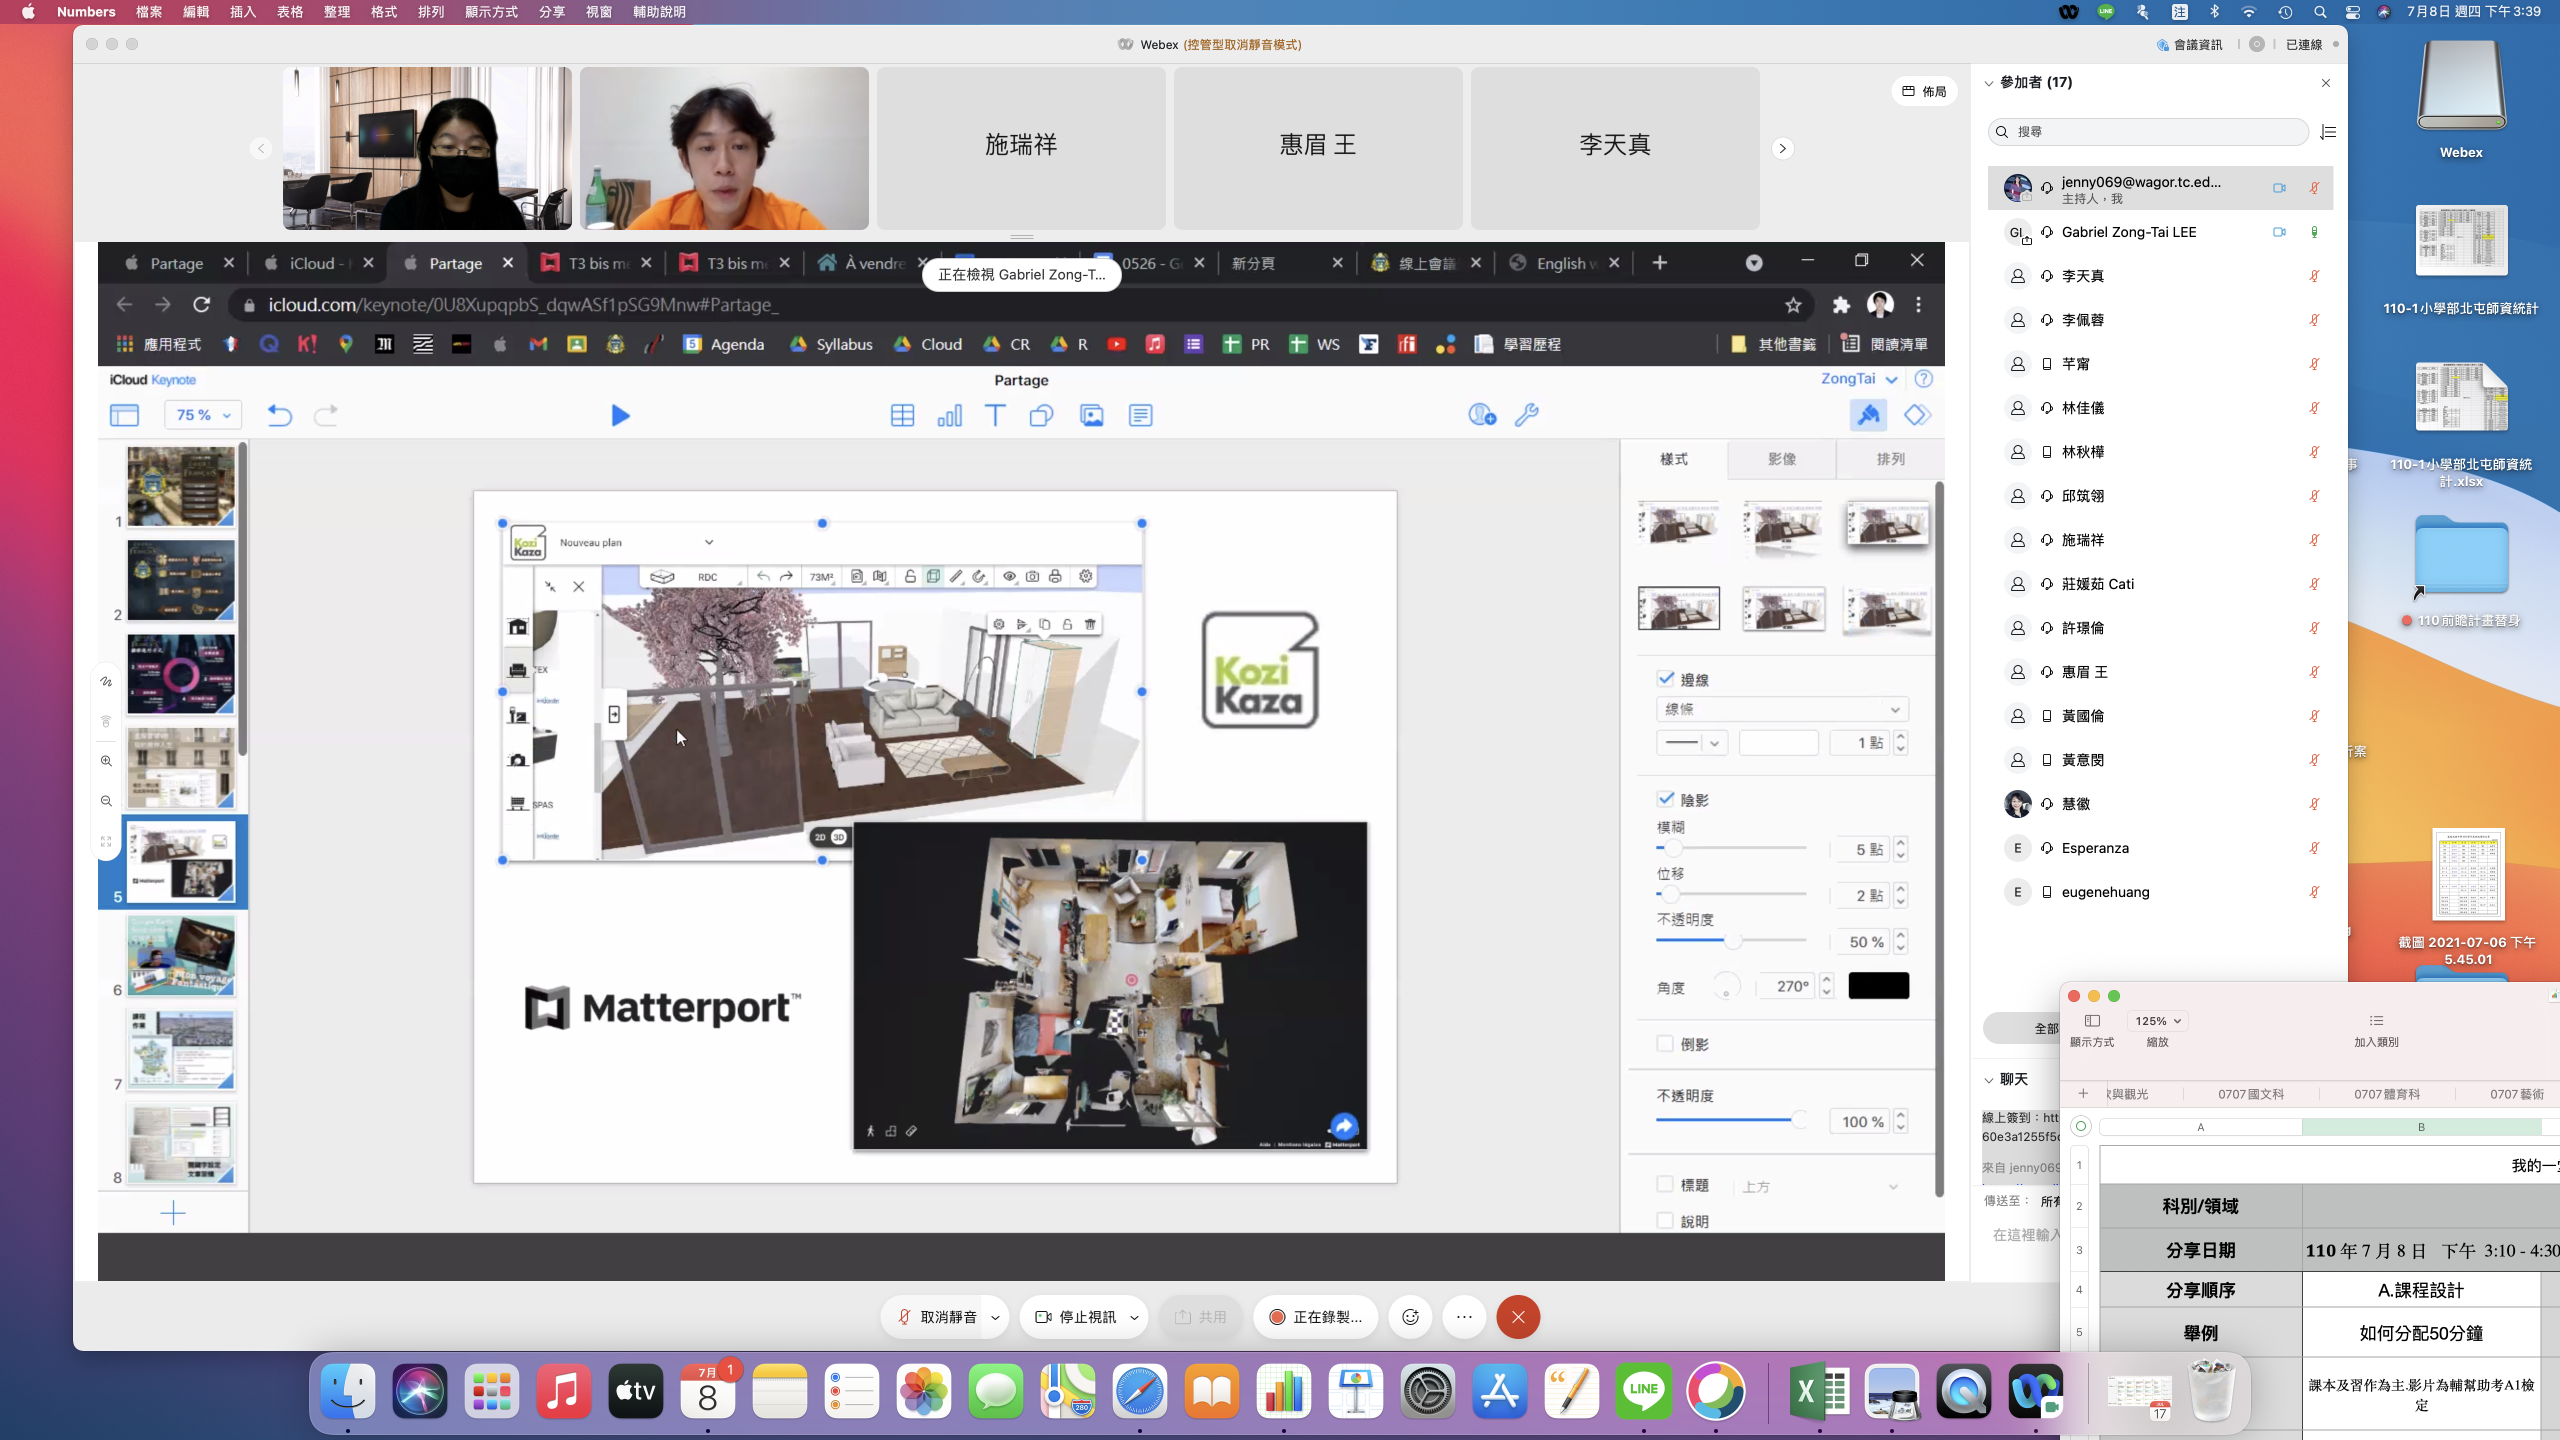Open the 排列 arrange tab

point(1890,459)
